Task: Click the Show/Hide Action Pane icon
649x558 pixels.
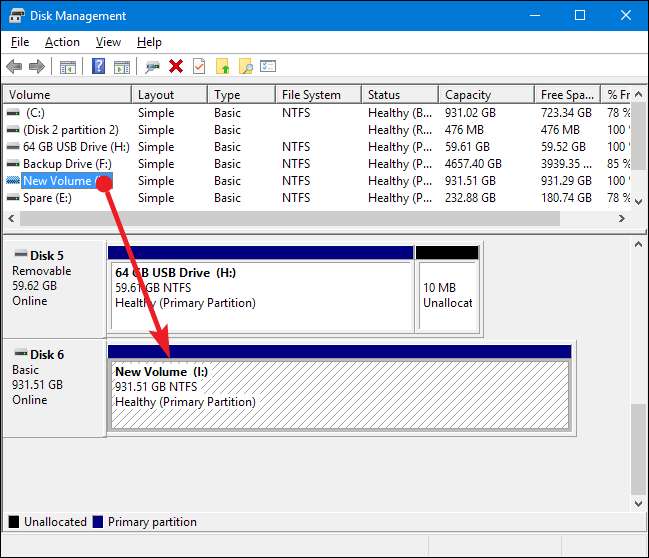Action: pos(122,67)
